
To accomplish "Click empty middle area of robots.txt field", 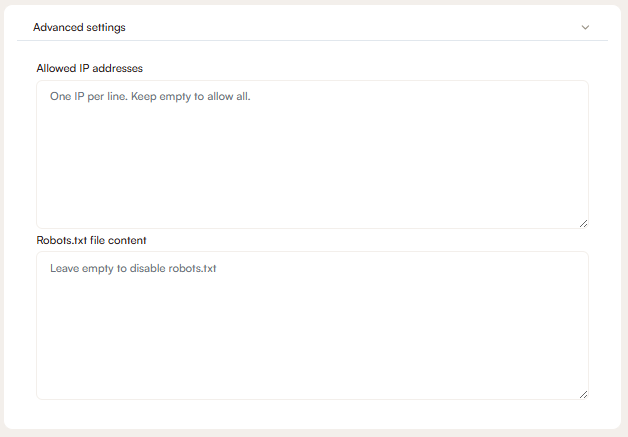I will tap(312, 332).
